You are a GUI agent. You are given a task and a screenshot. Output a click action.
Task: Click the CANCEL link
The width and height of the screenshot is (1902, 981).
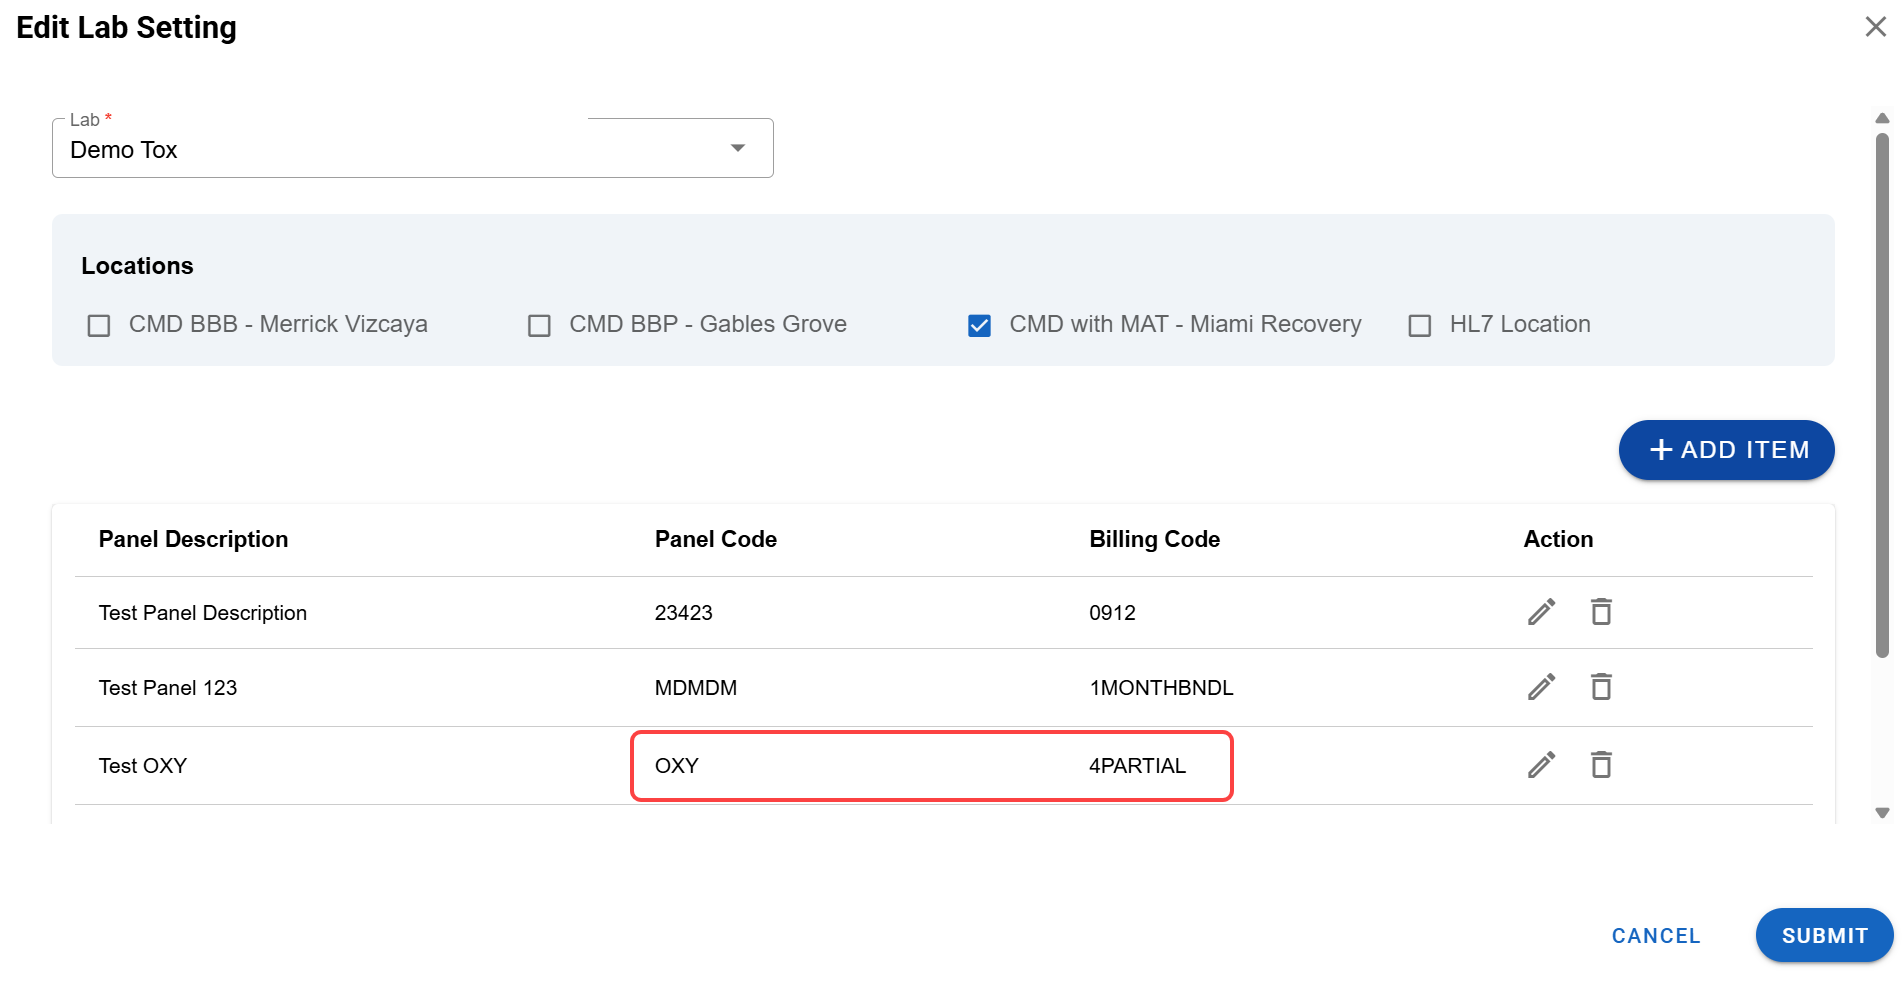1655,936
